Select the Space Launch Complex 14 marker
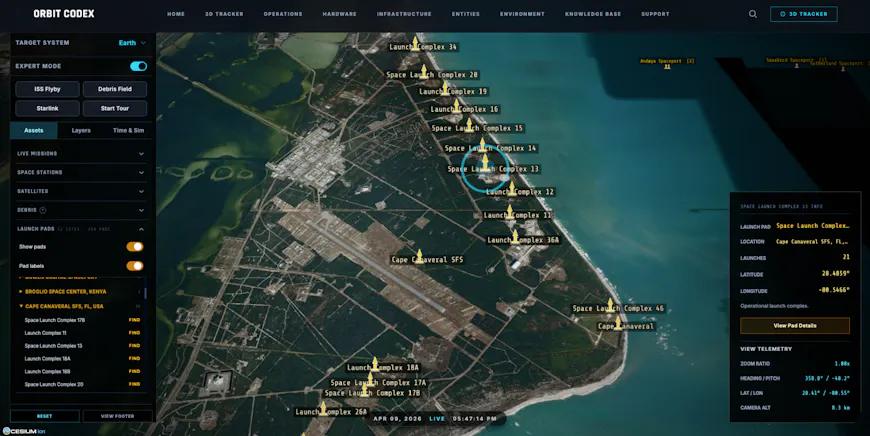Image resolution: width=870 pixels, height=436 pixels. coord(483,145)
